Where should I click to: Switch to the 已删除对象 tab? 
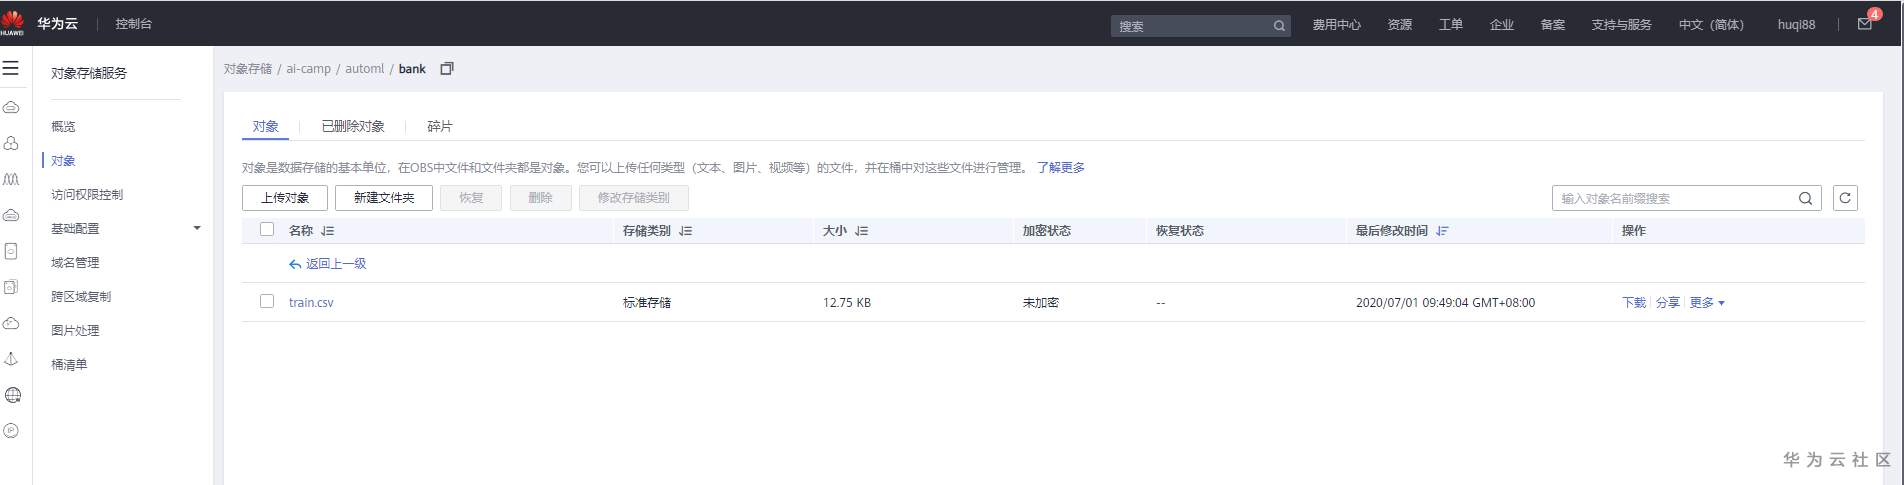click(x=353, y=126)
